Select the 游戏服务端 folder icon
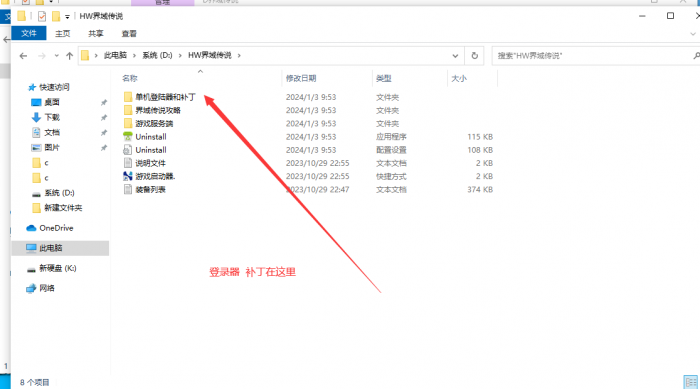 coord(128,123)
